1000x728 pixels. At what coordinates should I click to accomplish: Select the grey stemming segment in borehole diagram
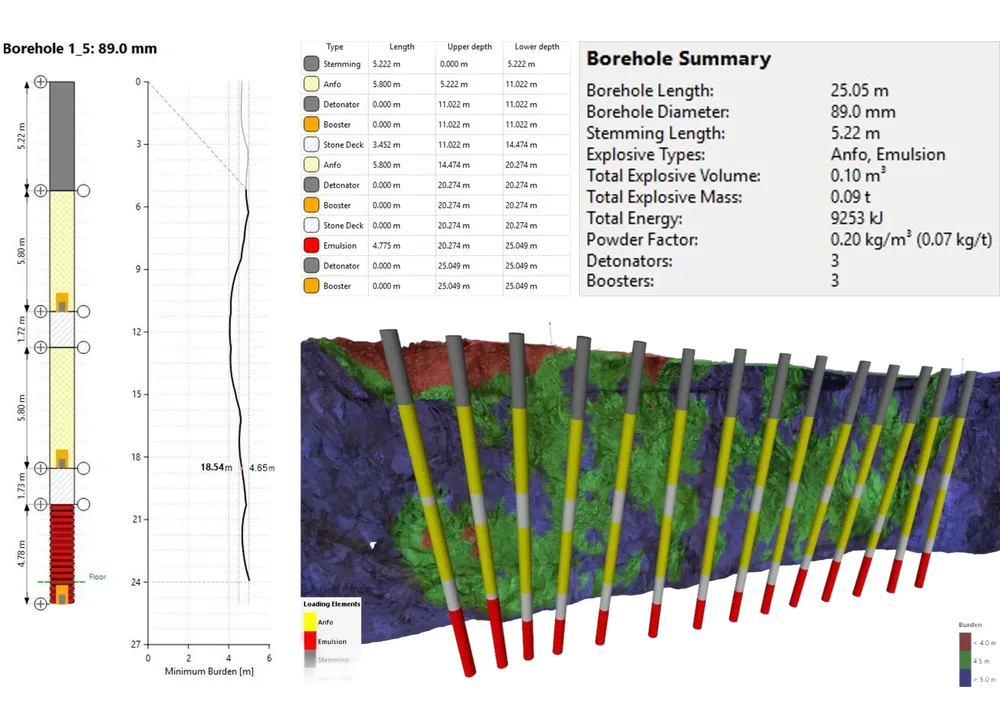click(x=62, y=136)
